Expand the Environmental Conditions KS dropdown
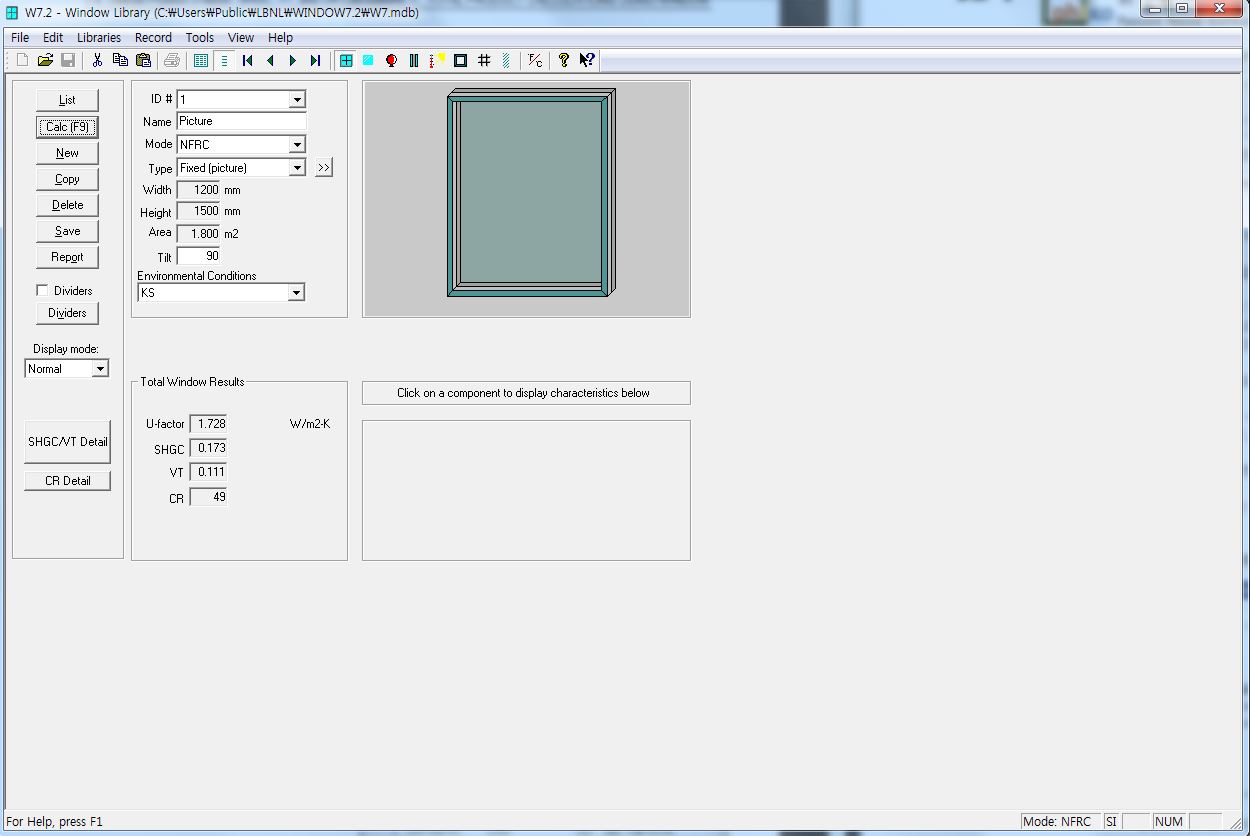The height and width of the screenshot is (836, 1250). [296, 293]
